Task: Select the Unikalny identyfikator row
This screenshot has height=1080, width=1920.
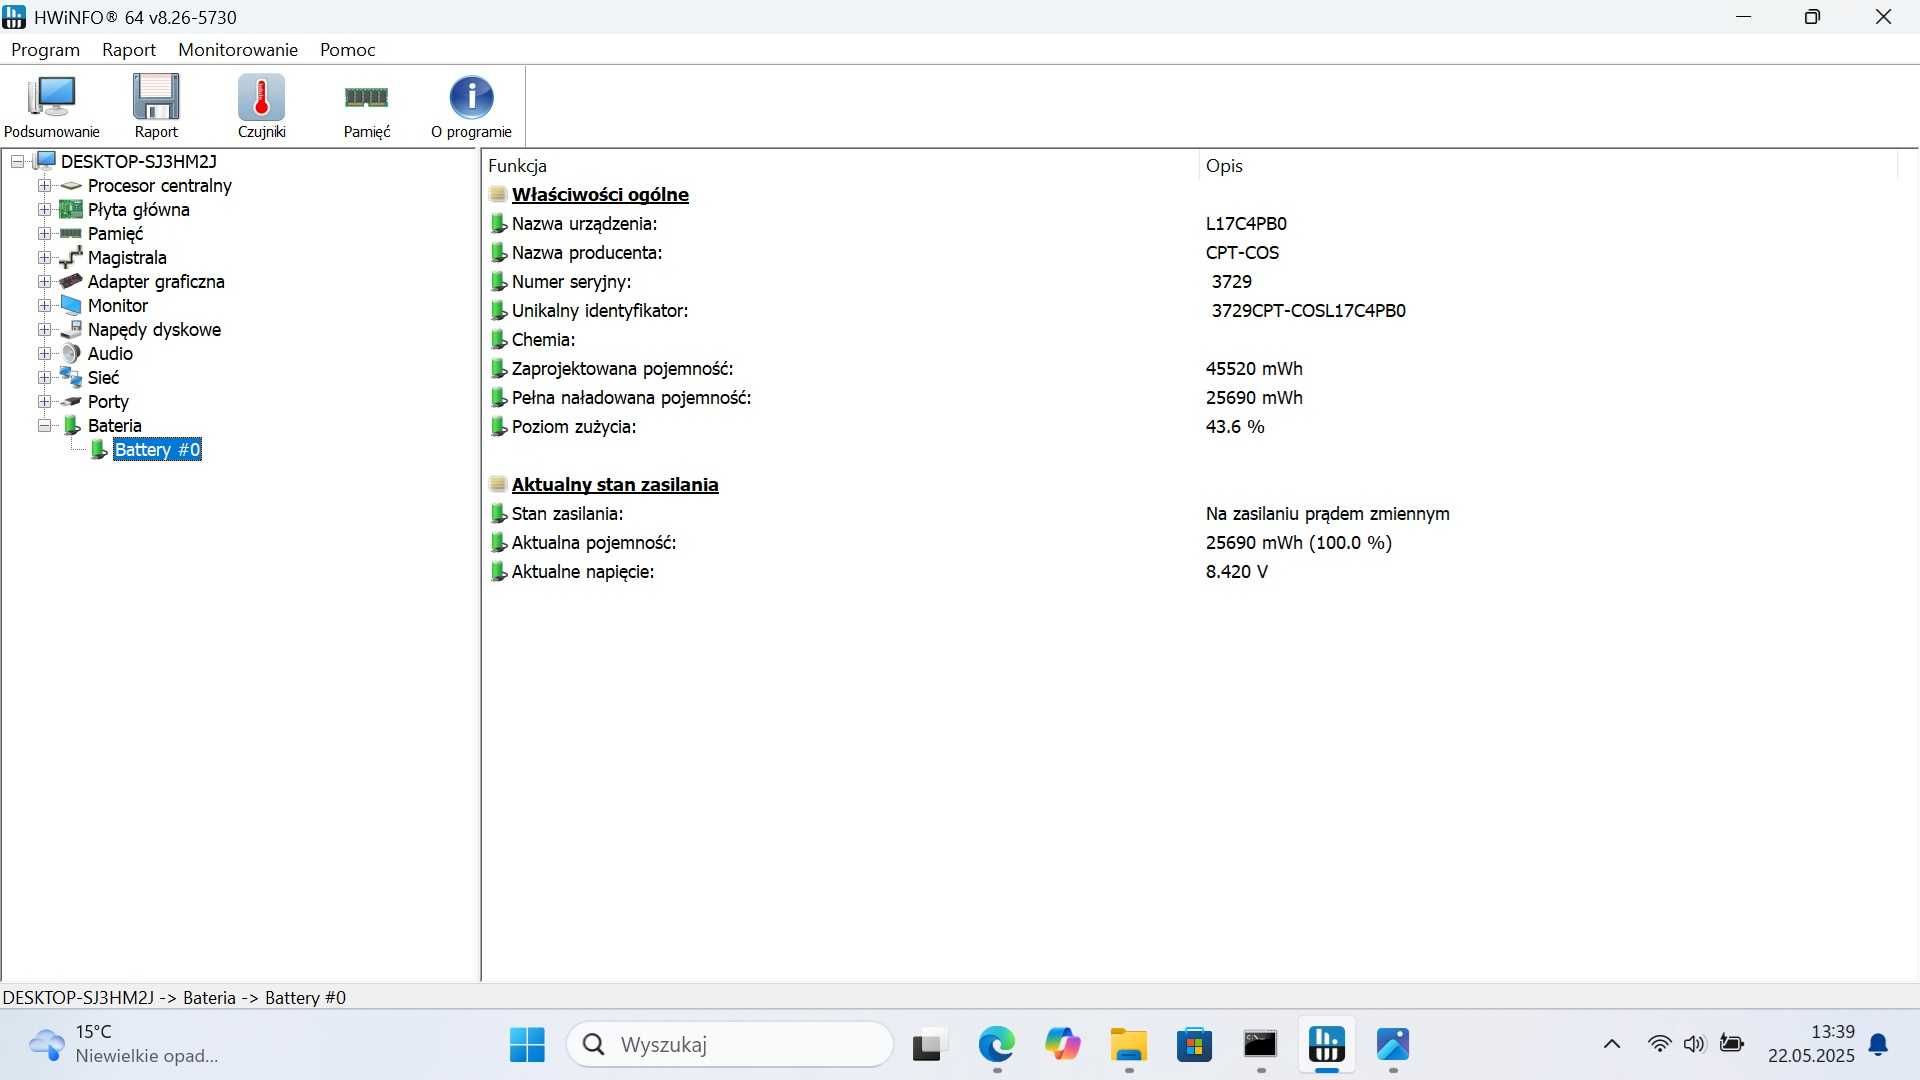Action: pyautogui.click(x=1190, y=311)
